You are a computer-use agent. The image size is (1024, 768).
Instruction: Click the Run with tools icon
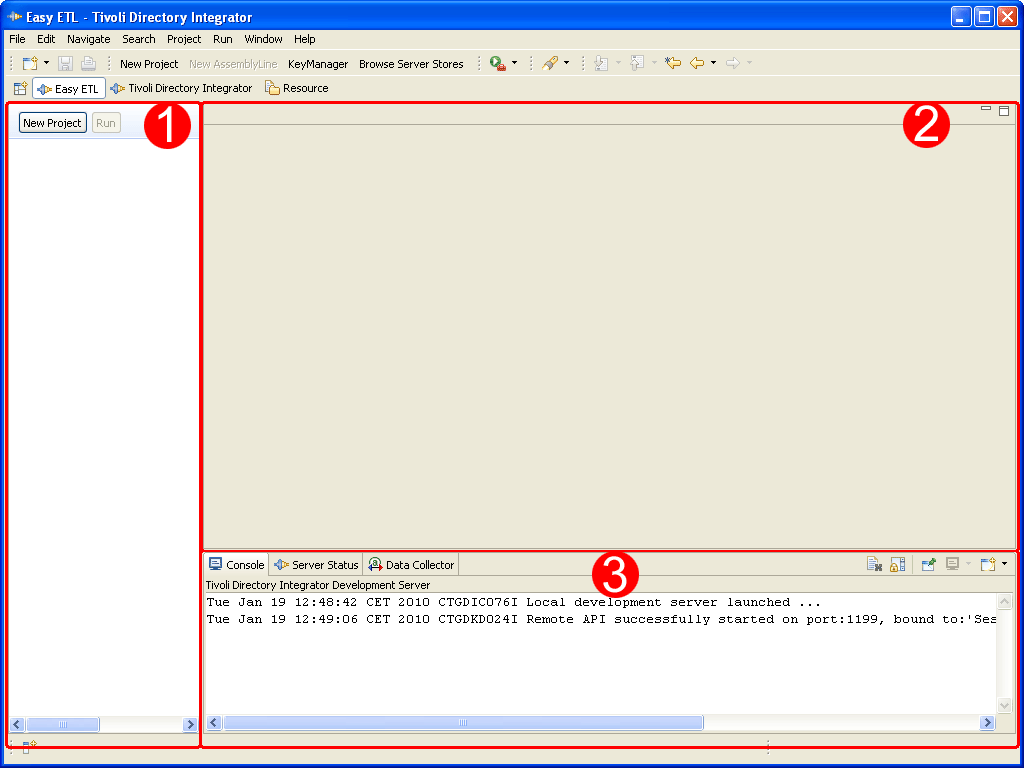point(498,63)
